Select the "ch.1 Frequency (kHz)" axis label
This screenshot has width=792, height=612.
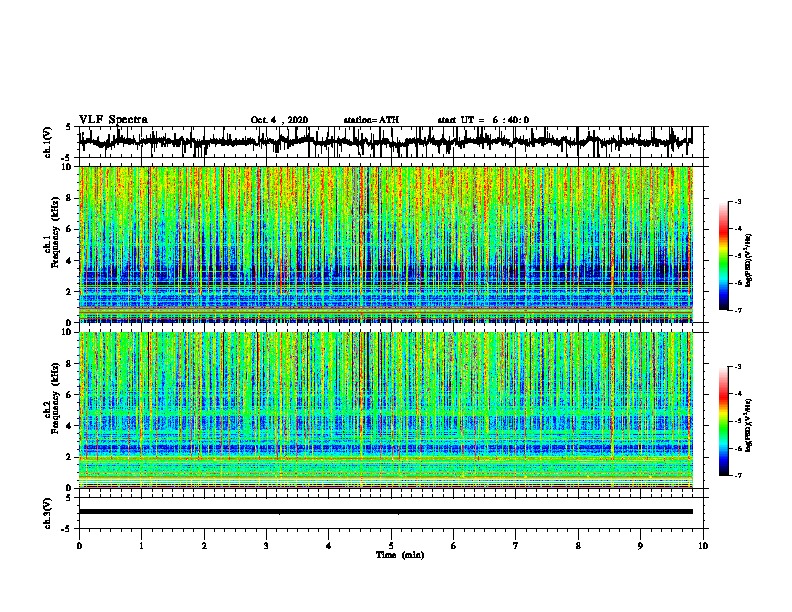tap(52, 232)
